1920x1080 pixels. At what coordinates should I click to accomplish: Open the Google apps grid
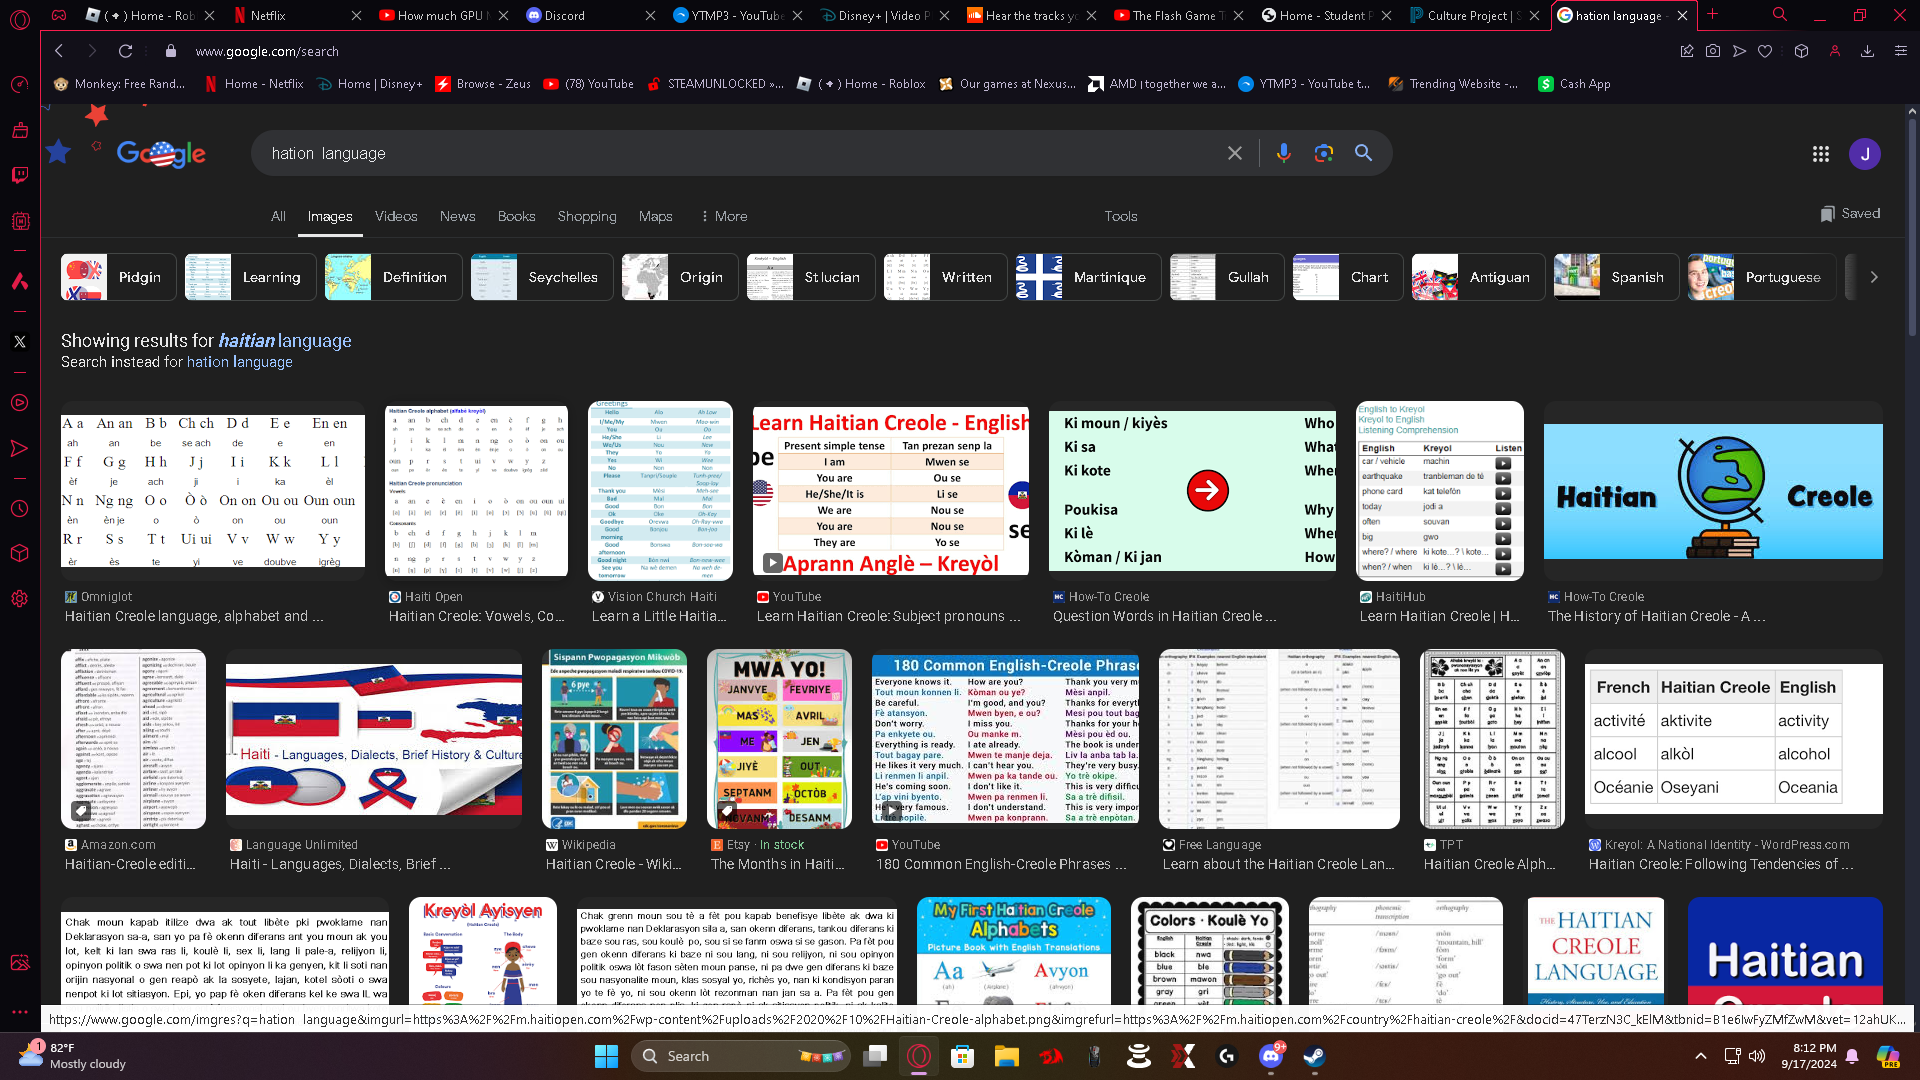pyautogui.click(x=1820, y=154)
